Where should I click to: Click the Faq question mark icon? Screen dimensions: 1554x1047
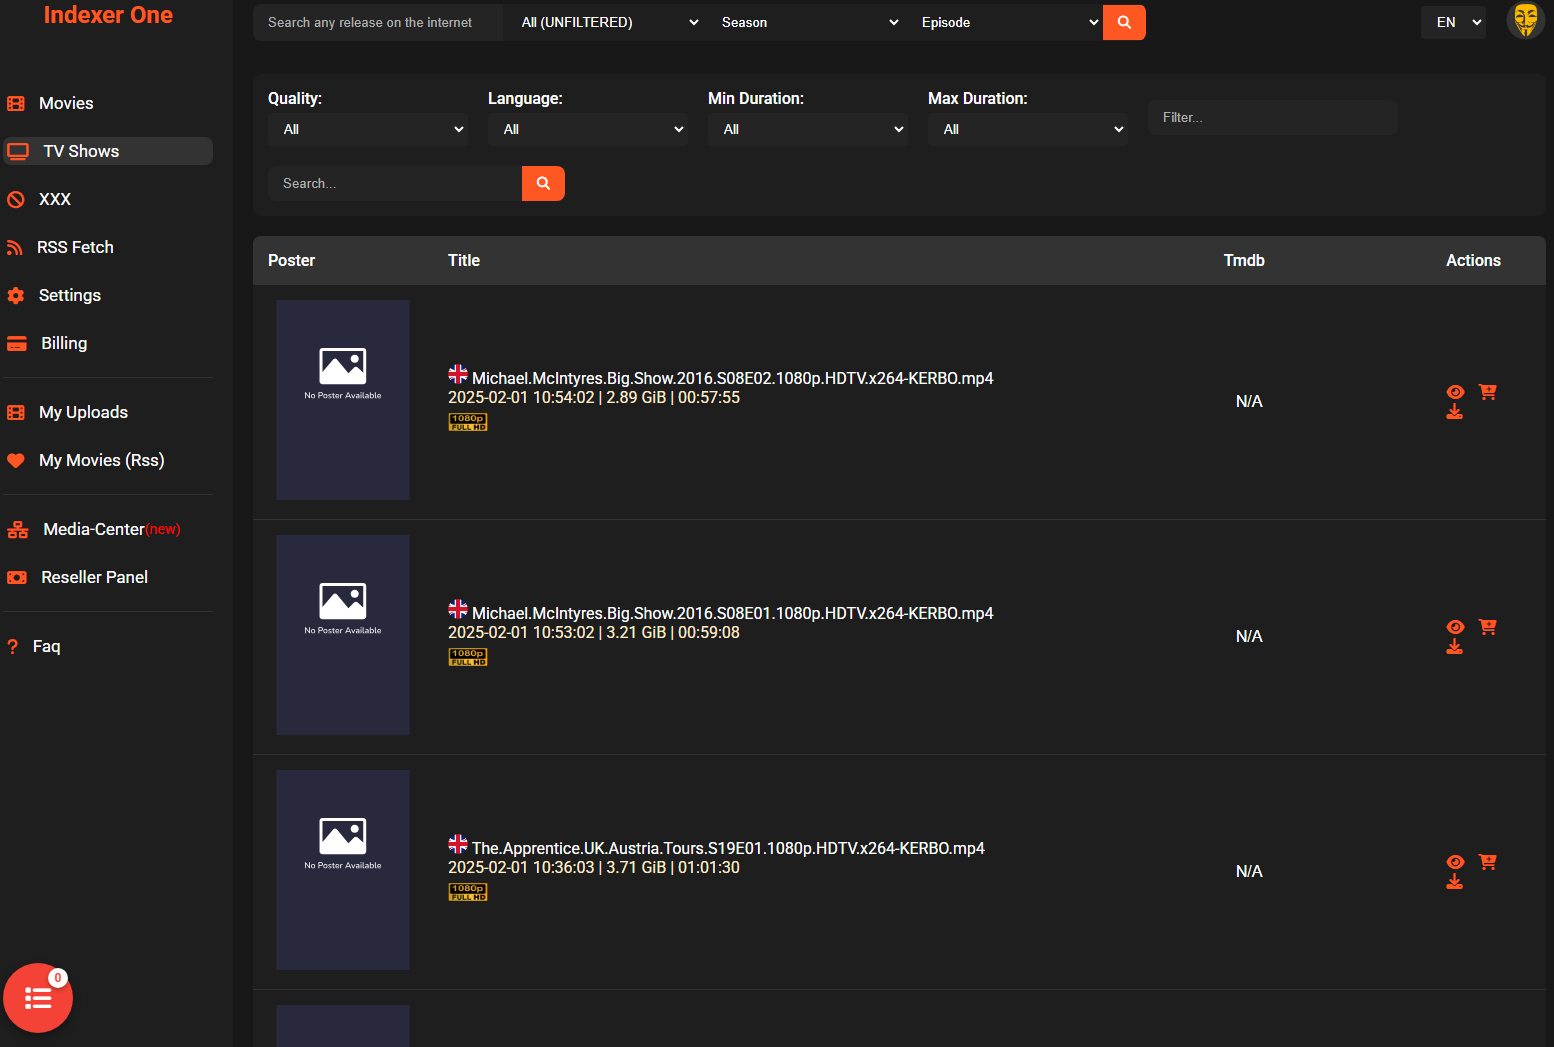pos(13,646)
